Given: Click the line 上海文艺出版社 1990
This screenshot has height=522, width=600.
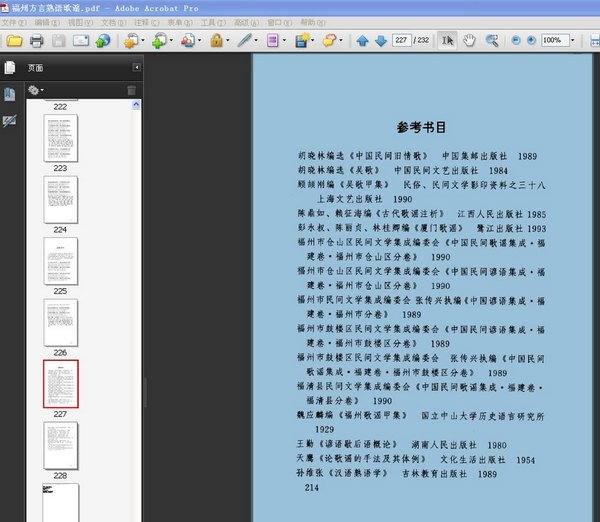Looking at the screenshot, I should [x=364, y=199].
